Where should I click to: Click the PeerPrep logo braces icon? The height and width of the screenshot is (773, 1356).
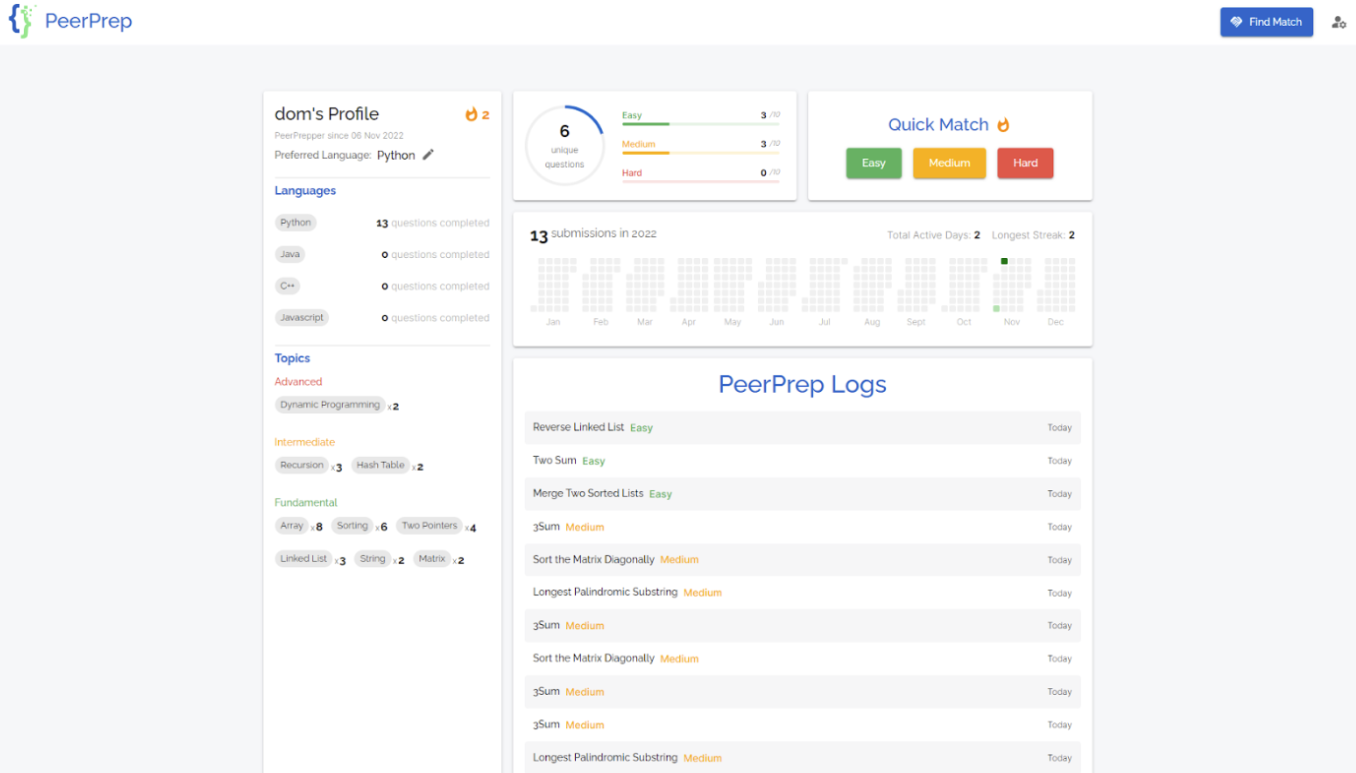click(x=22, y=21)
